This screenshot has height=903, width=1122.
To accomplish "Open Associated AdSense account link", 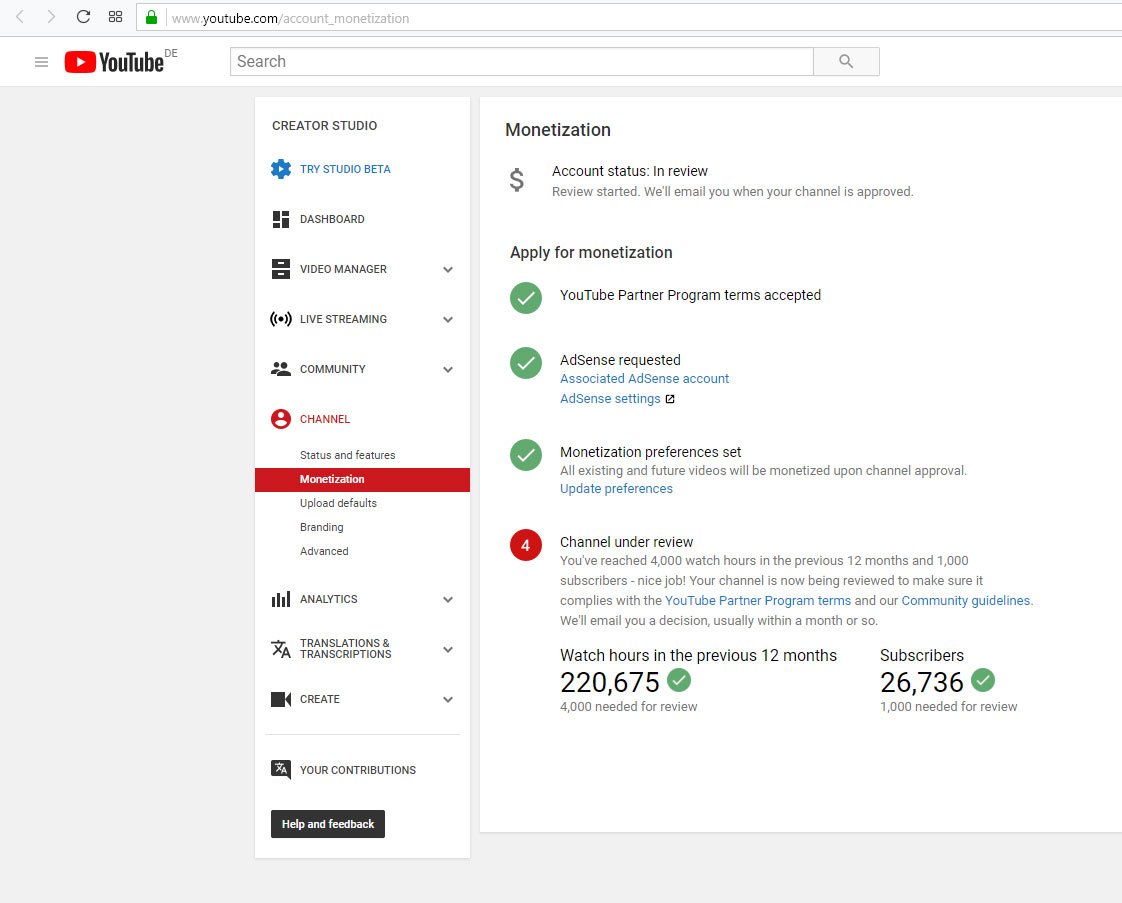I will pos(645,379).
